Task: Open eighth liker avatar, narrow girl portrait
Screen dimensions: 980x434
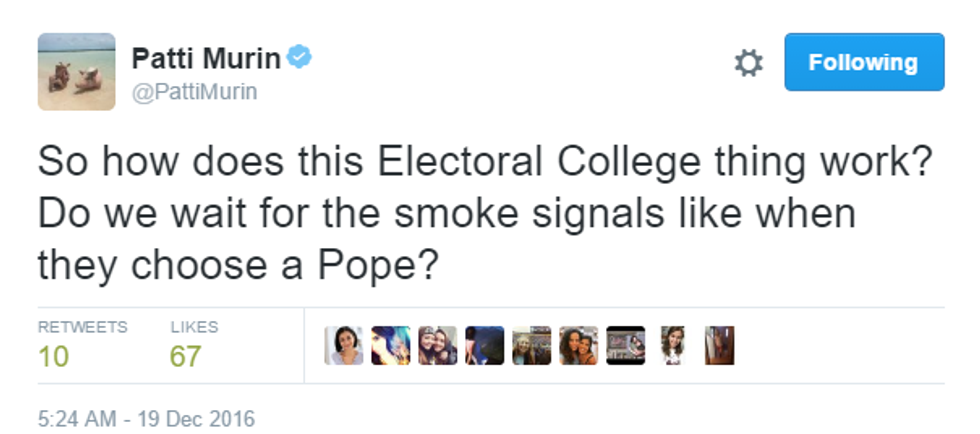Action: tap(672, 345)
